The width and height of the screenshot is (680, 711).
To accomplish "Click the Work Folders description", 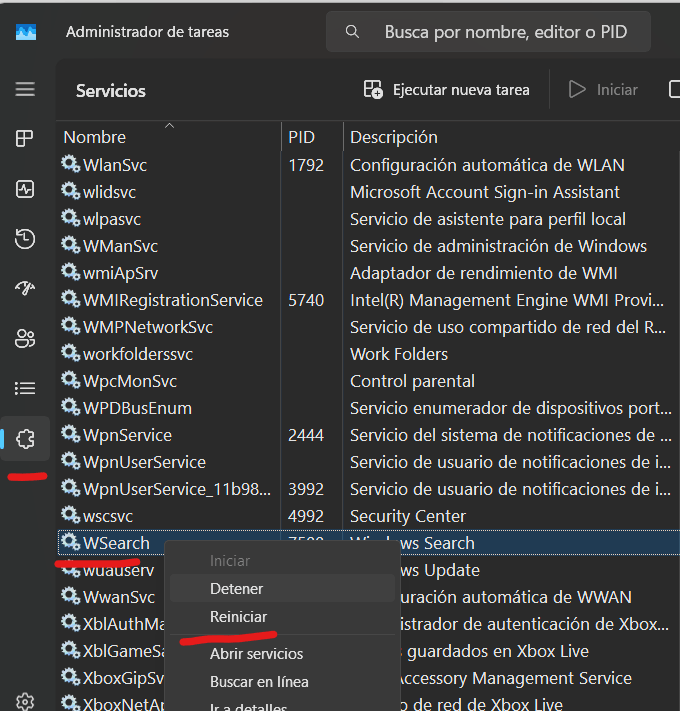I will [x=399, y=354].
